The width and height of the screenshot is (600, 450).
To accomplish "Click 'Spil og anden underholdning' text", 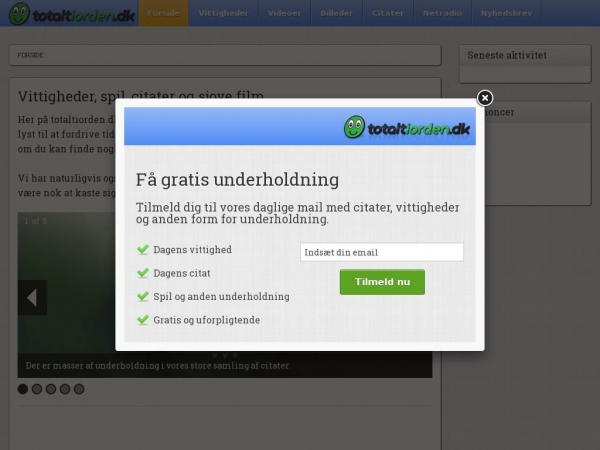I will (222, 297).
